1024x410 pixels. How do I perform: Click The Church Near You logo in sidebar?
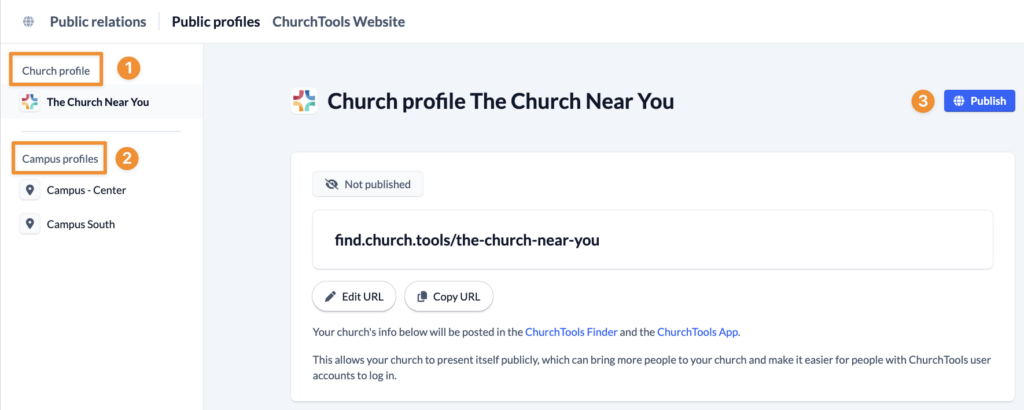tap(30, 102)
